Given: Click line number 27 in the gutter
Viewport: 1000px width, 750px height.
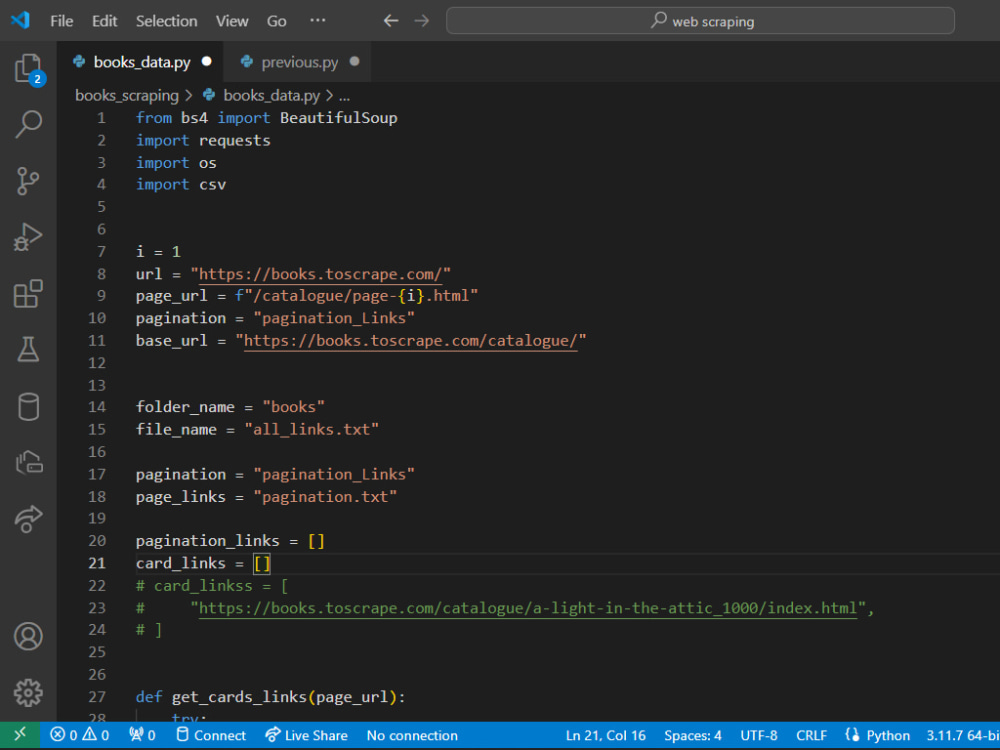Looking at the screenshot, I should [97, 696].
